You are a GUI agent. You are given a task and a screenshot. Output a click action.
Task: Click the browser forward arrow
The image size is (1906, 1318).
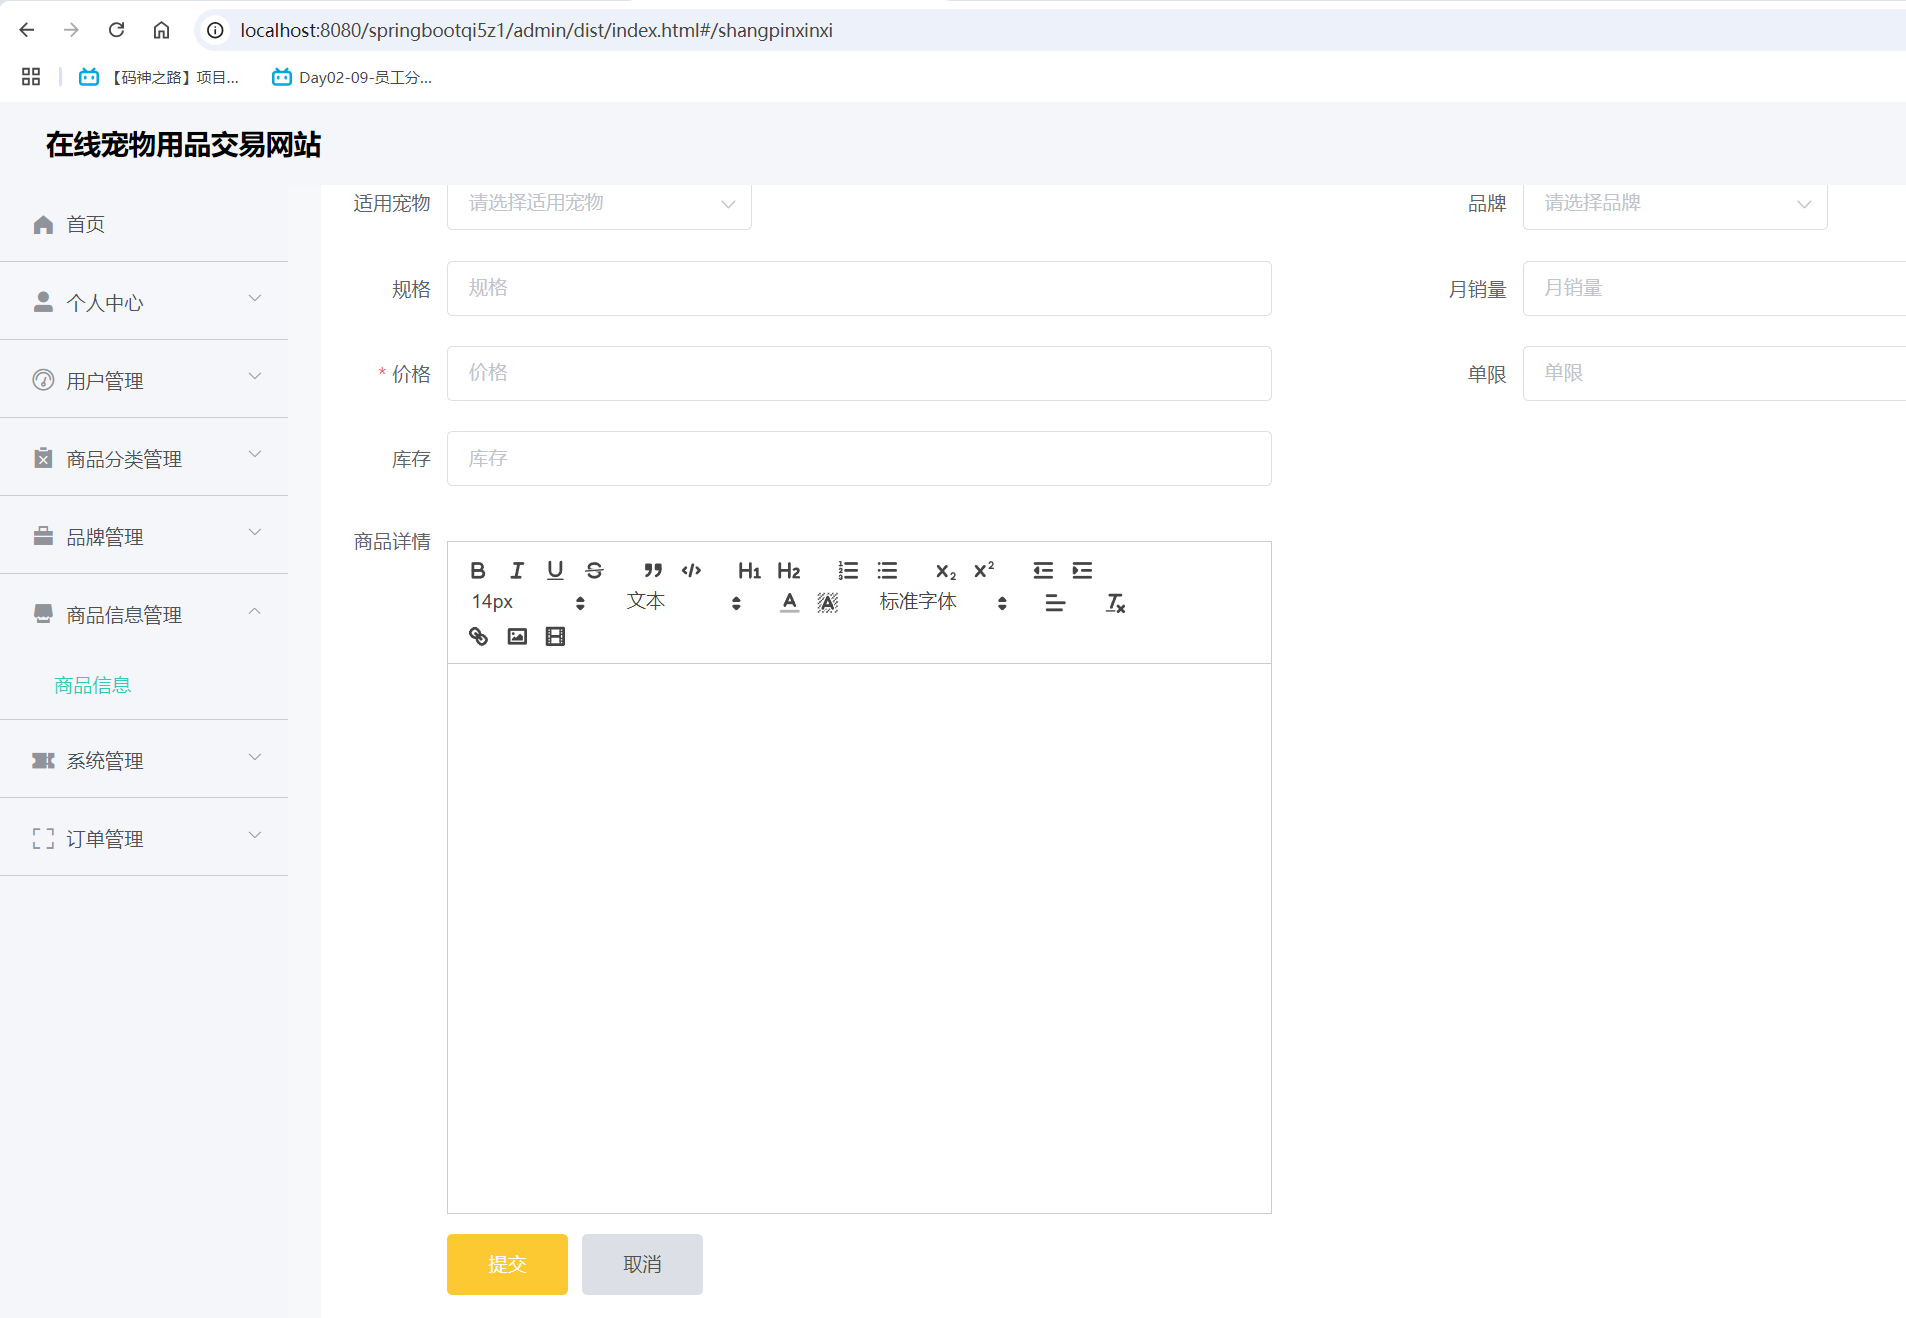click(71, 30)
